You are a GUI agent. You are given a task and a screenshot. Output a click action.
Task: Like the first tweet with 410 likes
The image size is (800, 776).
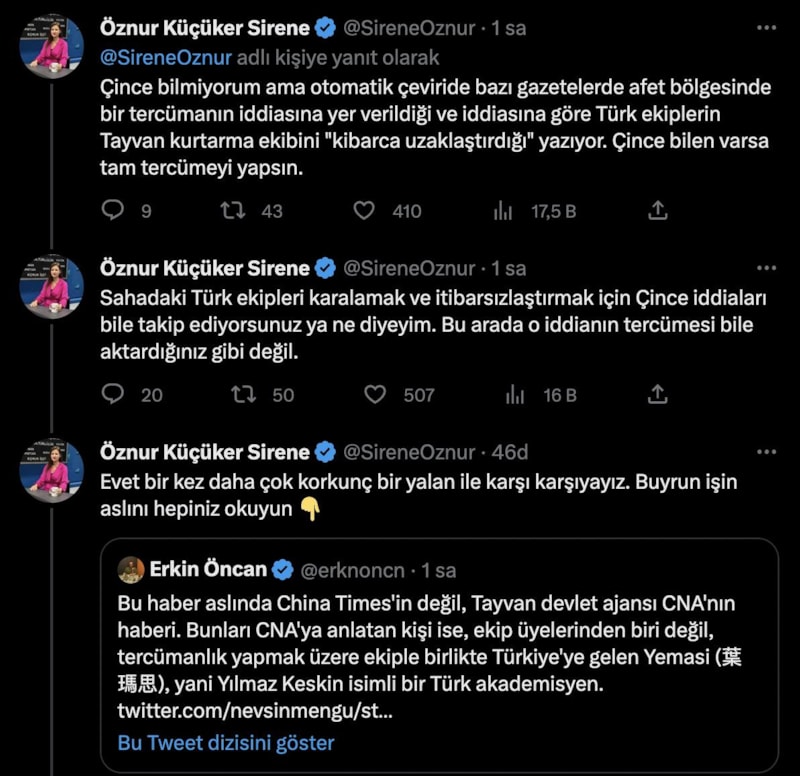tap(365, 210)
